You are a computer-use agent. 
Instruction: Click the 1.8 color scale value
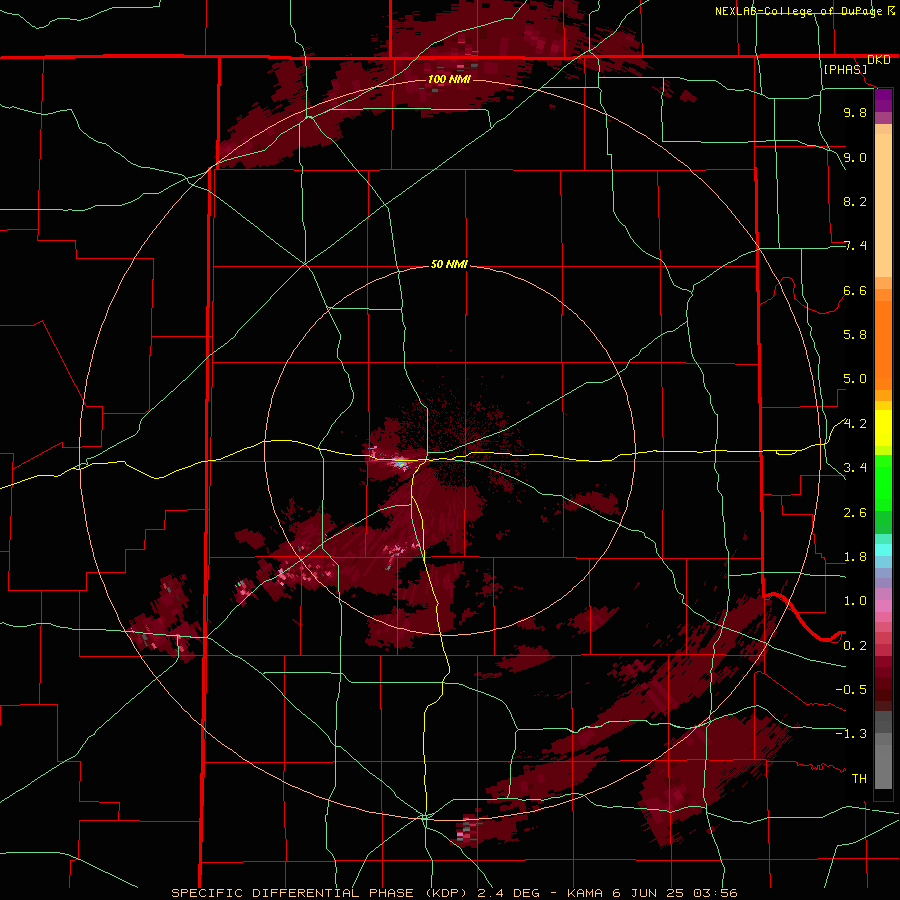tap(855, 557)
